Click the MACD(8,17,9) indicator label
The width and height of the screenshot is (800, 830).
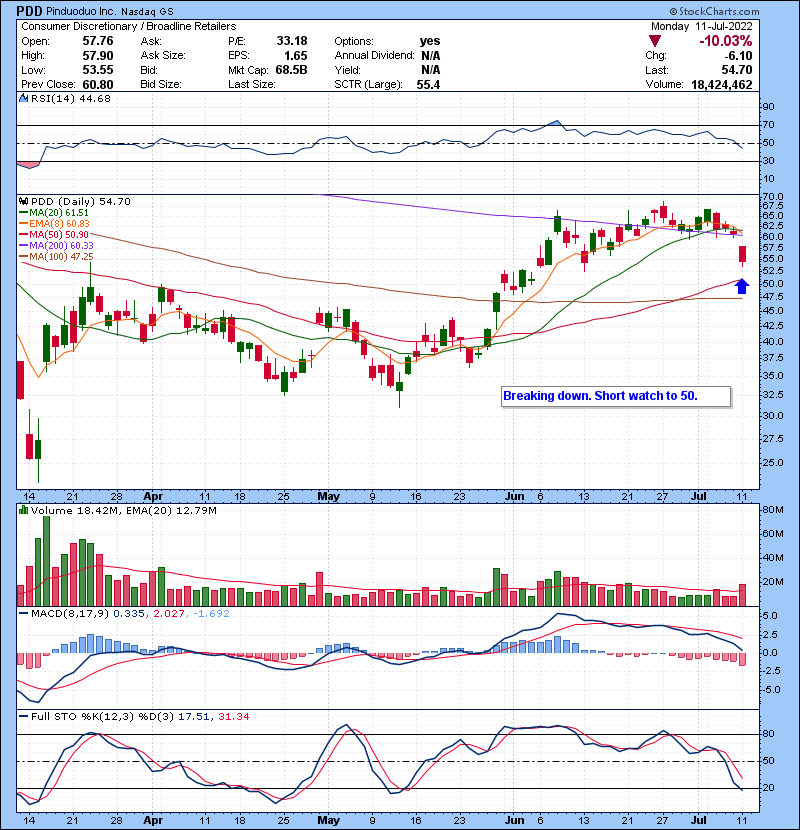coord(70,614)
